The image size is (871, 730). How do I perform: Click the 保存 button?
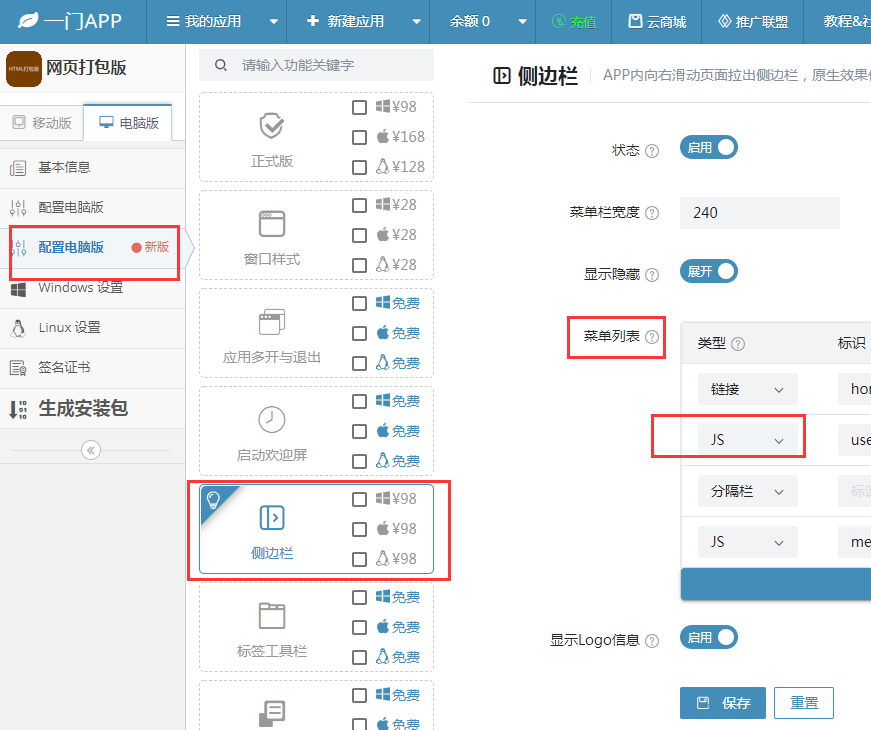(x=723, y=703)
